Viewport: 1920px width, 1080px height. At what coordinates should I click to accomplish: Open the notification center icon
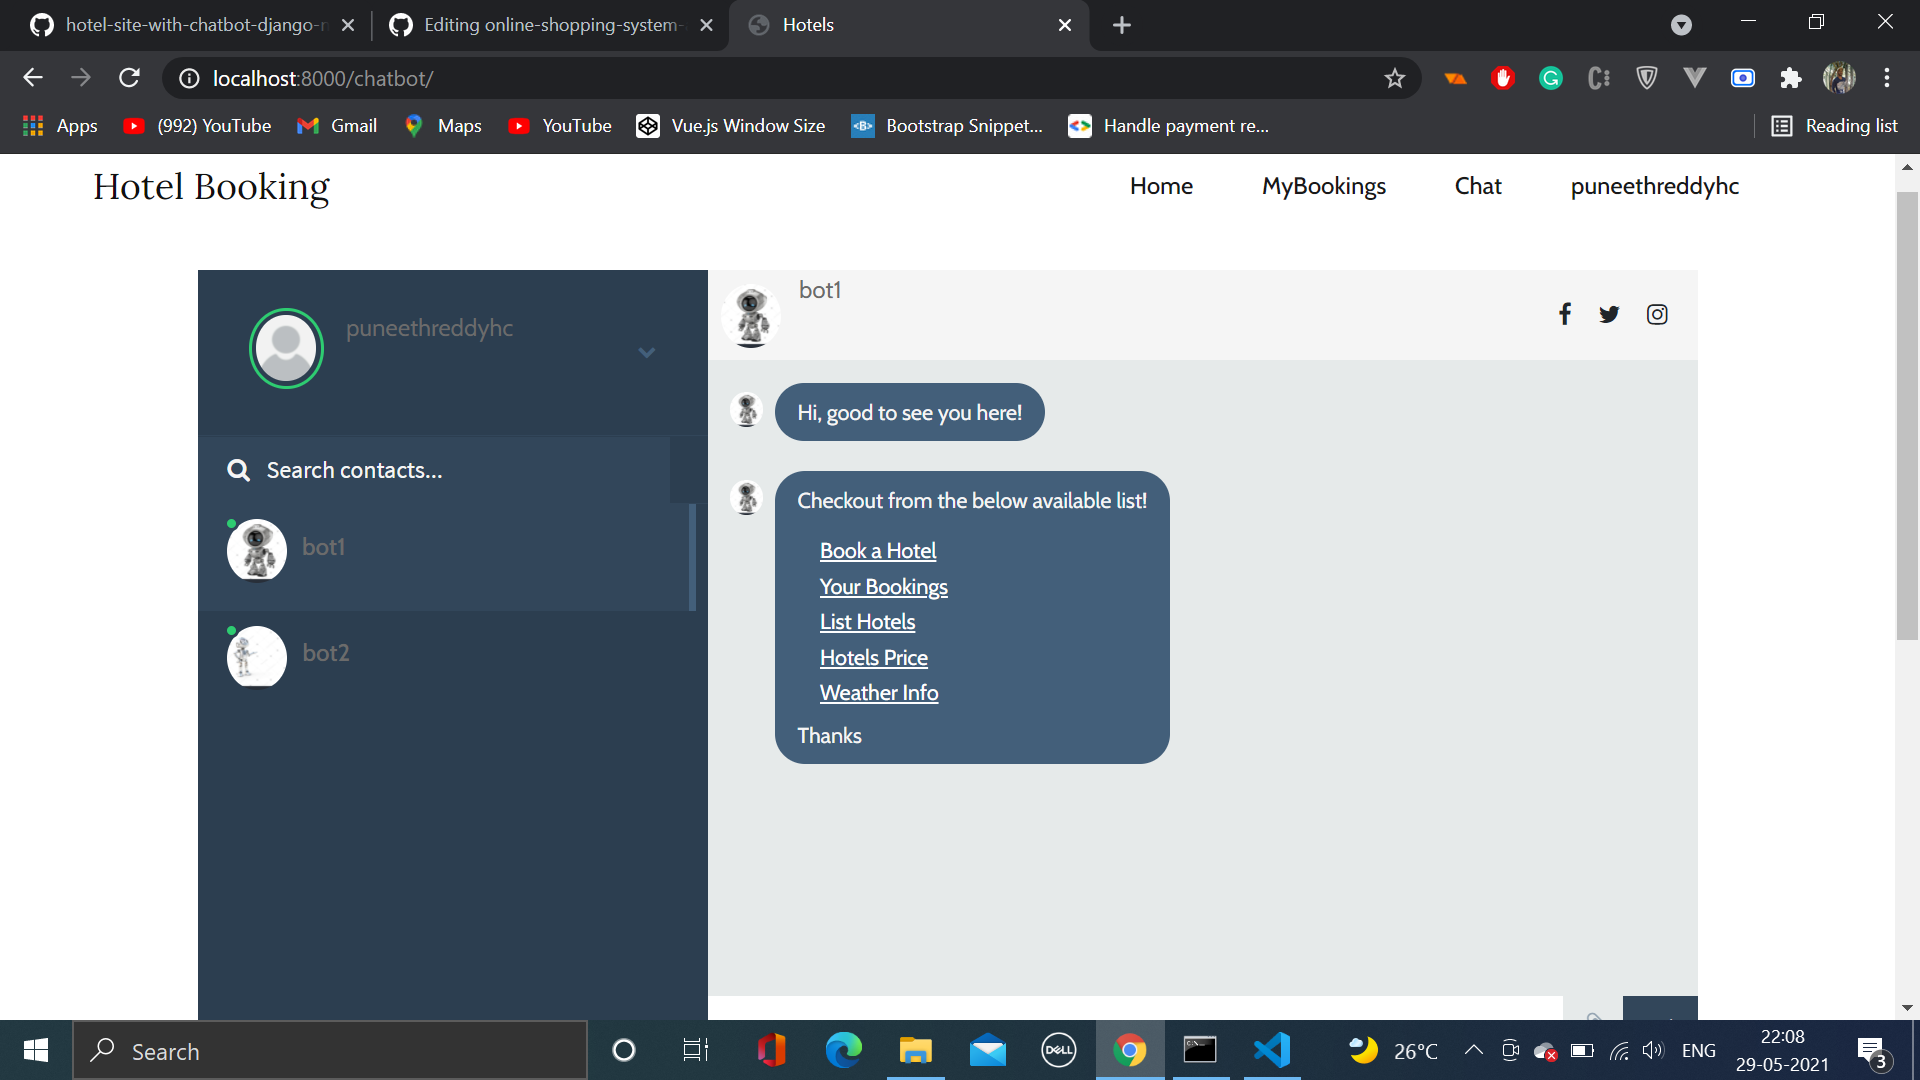pyautogui.click(x=1872, y=1051)
